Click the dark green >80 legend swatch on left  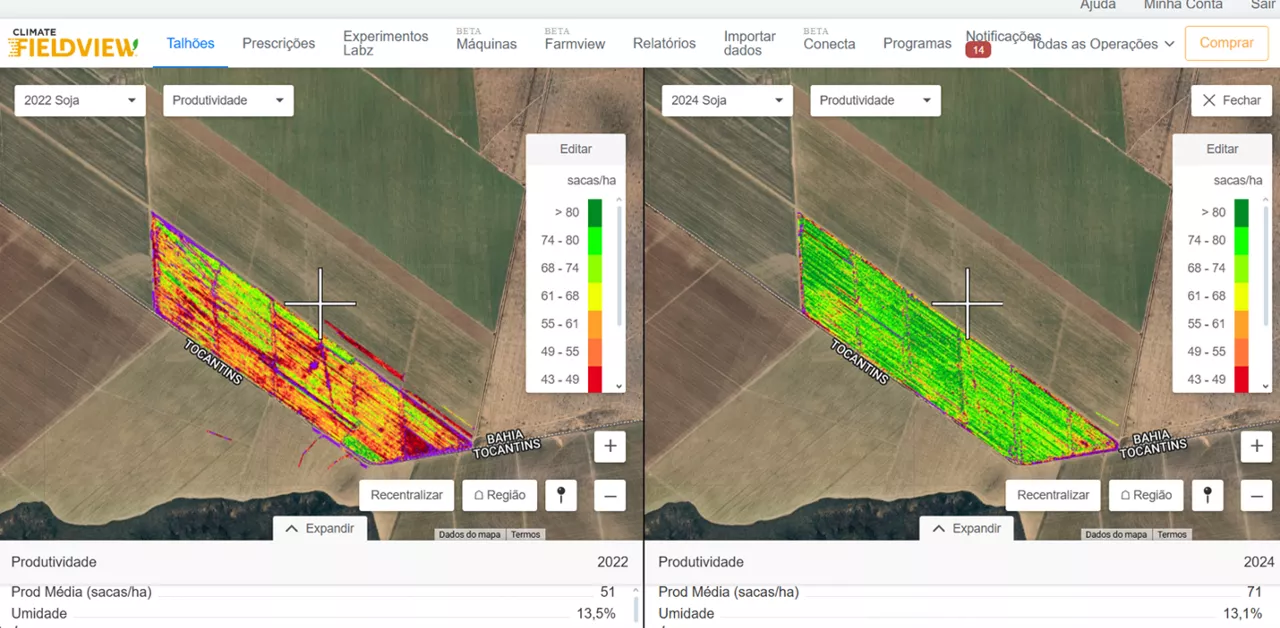tap(595, 212)
